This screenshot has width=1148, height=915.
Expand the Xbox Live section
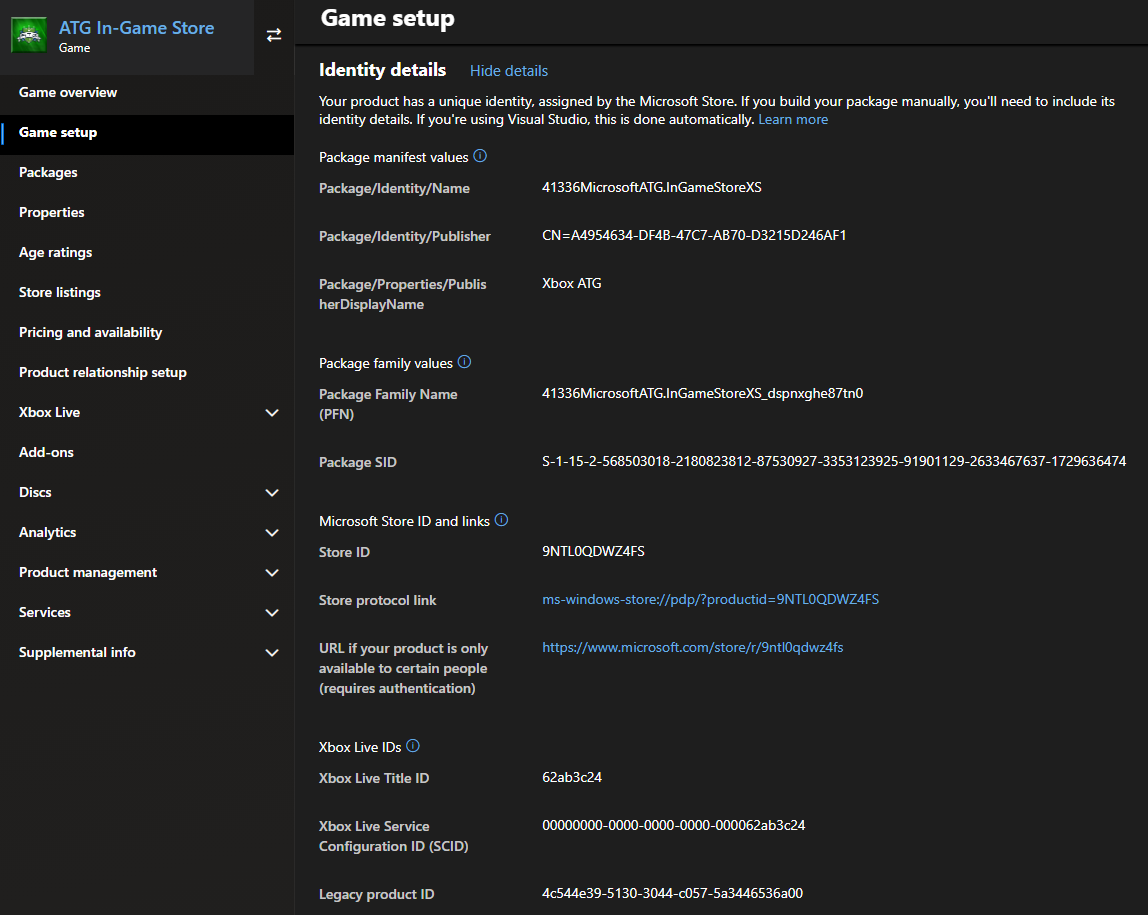pyautogui.click(x=147, y=412)
